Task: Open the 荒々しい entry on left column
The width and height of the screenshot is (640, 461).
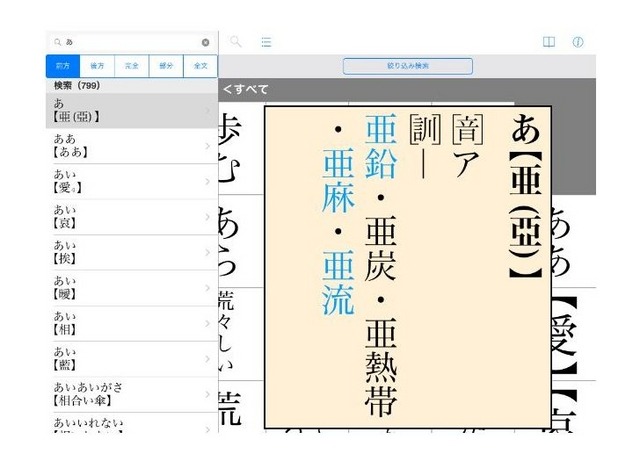Action: [225, 332]
